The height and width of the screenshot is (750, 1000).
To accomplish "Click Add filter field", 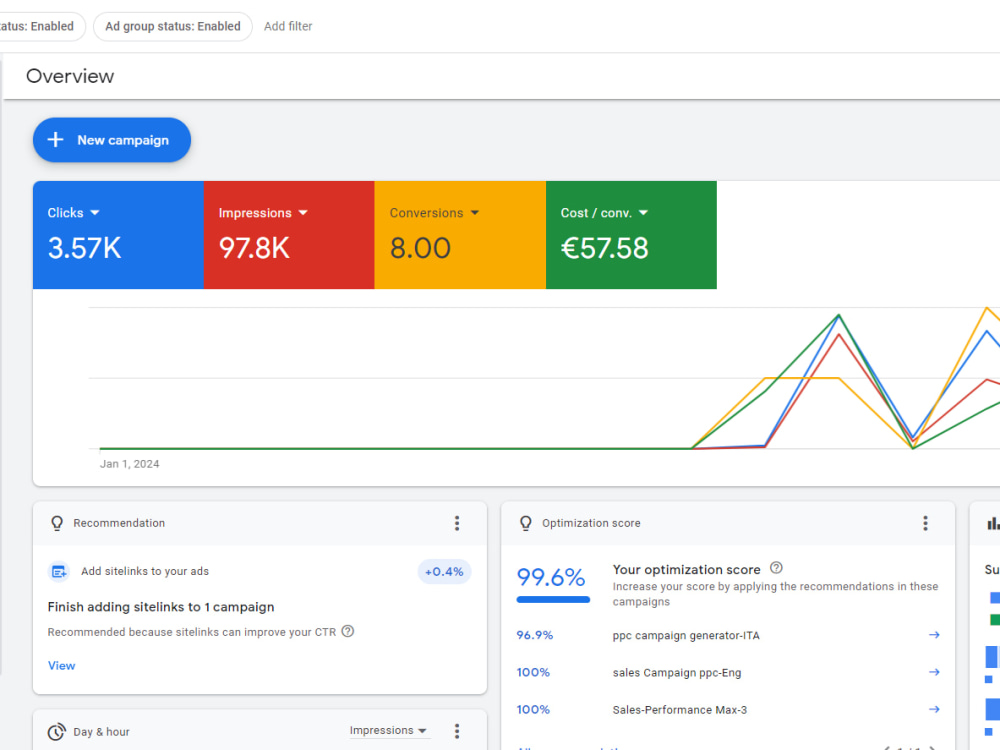I will coord(288,26).
